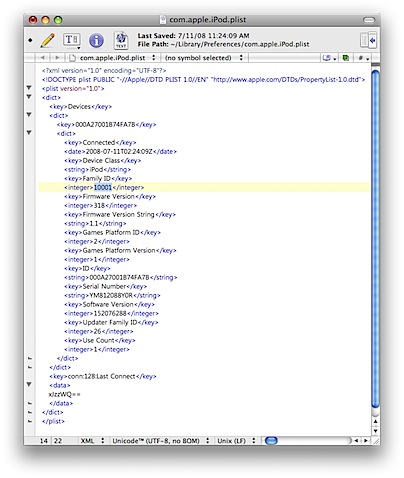Collapse the plist version fold triangle
404x478 pixels.
coord(29,88)
